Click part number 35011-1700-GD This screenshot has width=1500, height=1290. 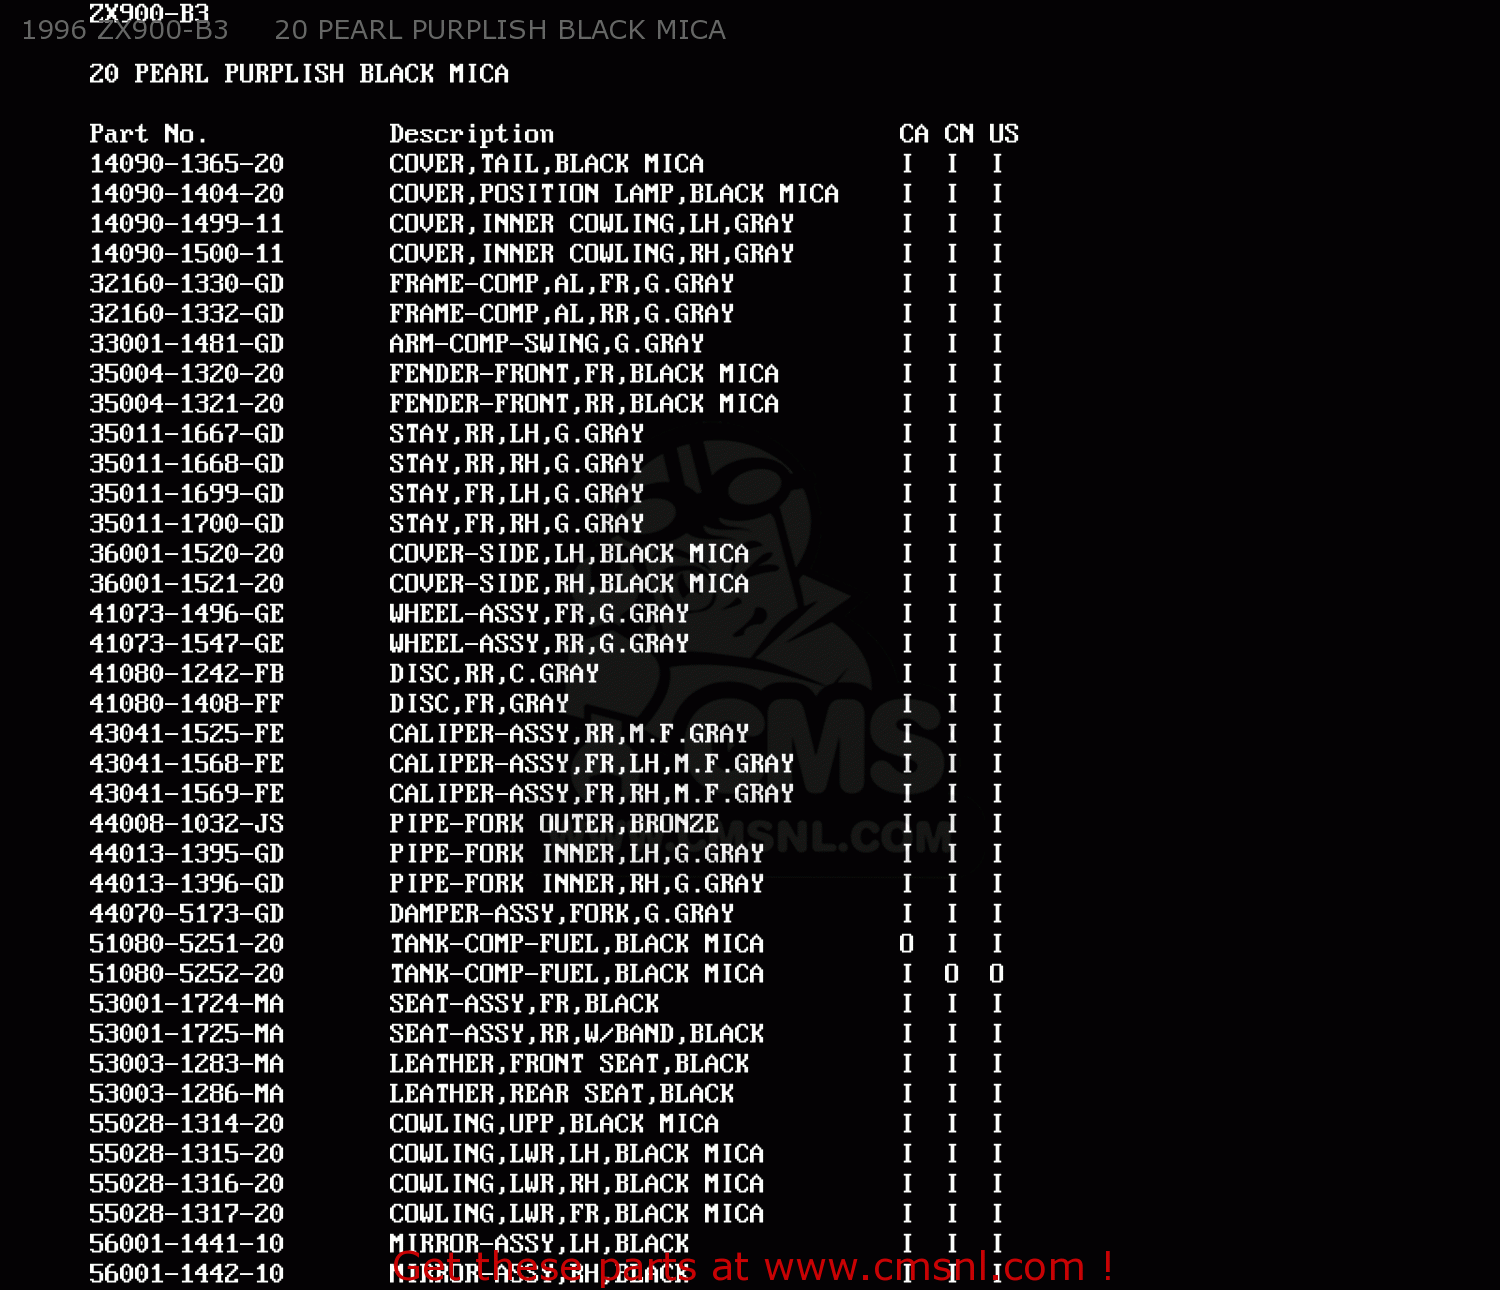pos(186,524)
